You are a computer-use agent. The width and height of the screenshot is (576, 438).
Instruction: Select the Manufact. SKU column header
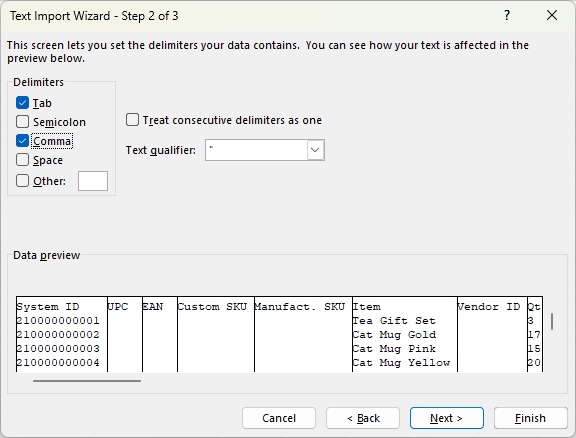coord(300,307)
